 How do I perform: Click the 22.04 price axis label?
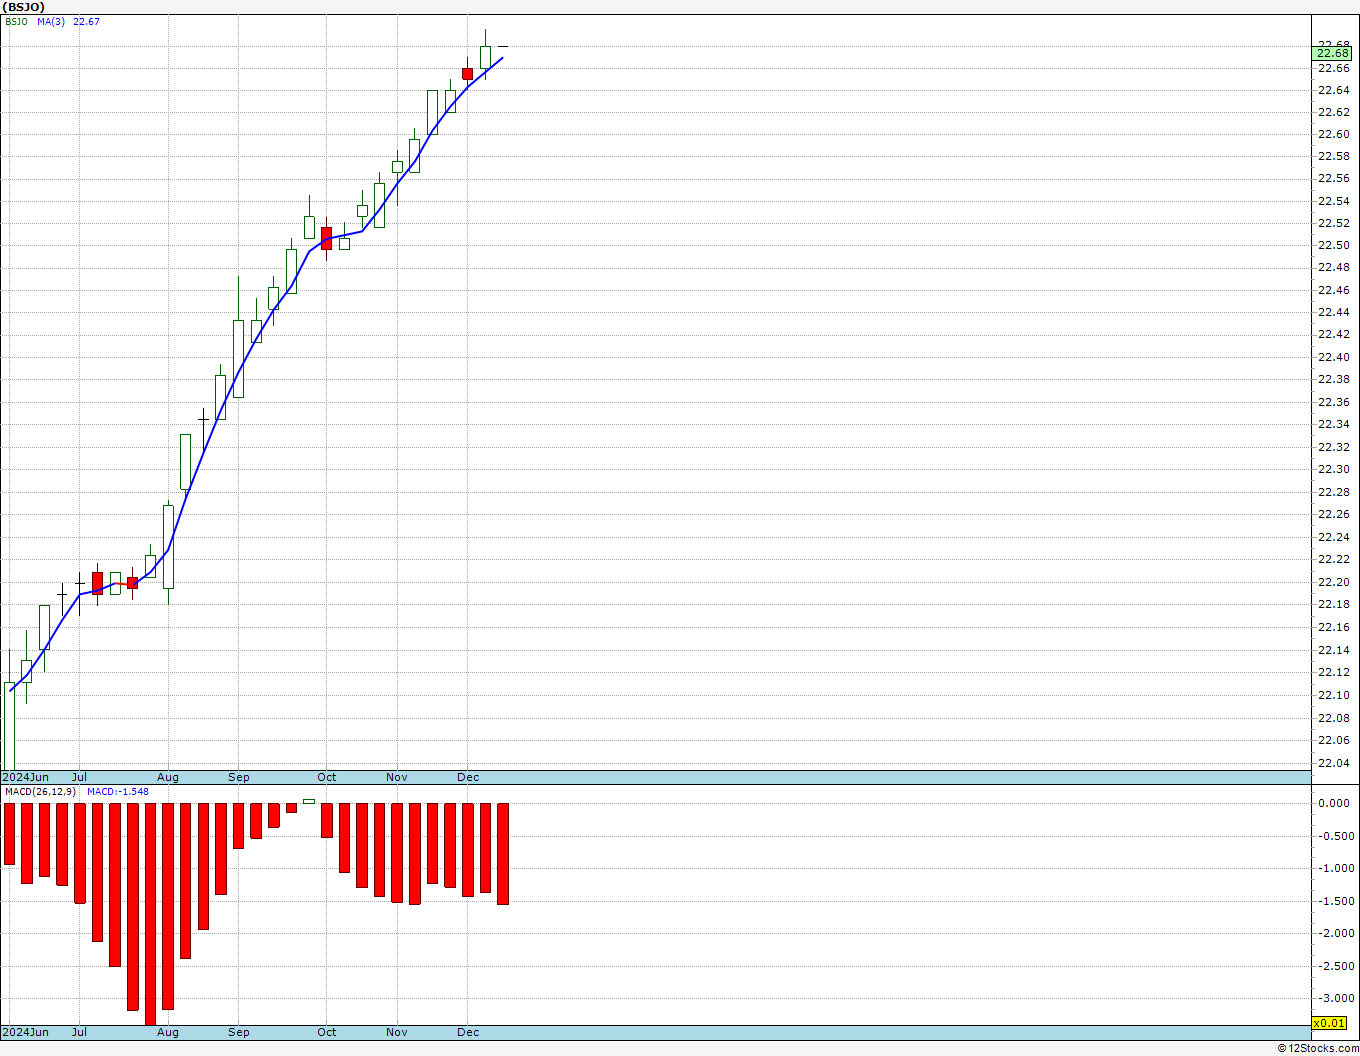tap(1333, 762)
